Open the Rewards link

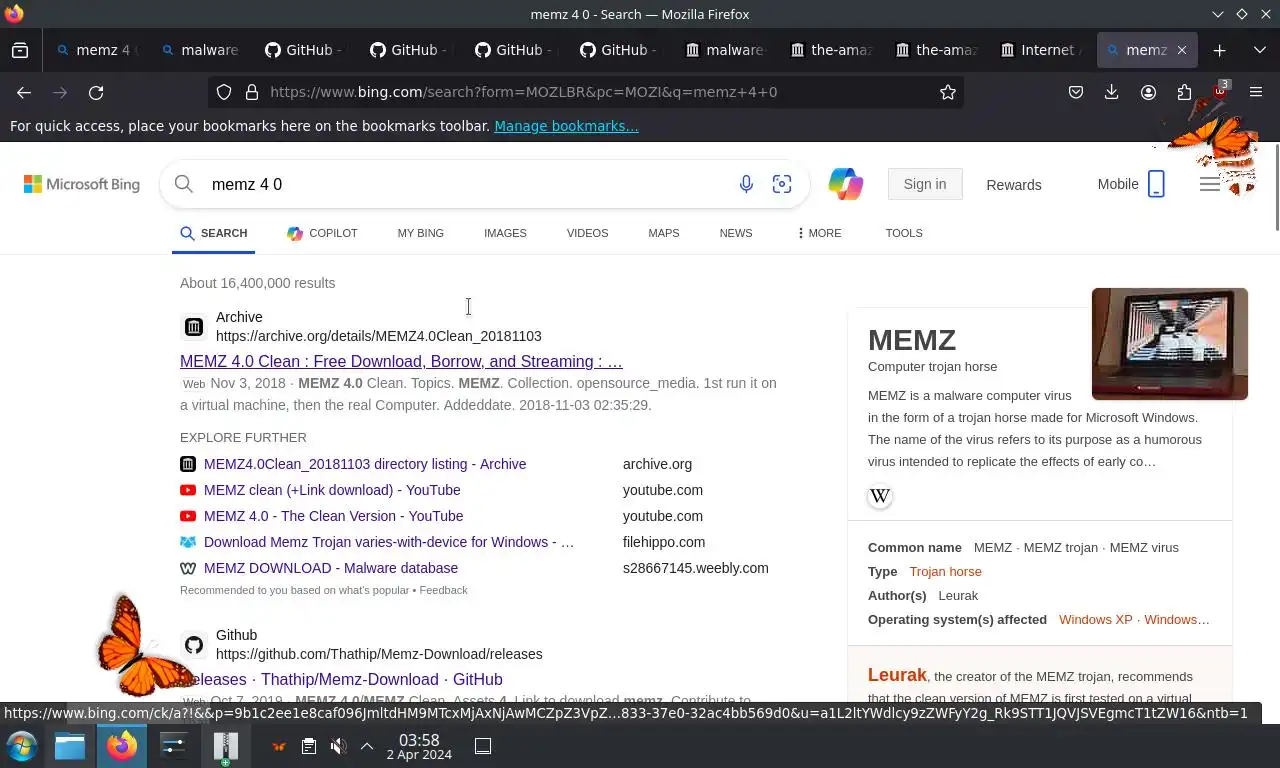[1014, 184]
